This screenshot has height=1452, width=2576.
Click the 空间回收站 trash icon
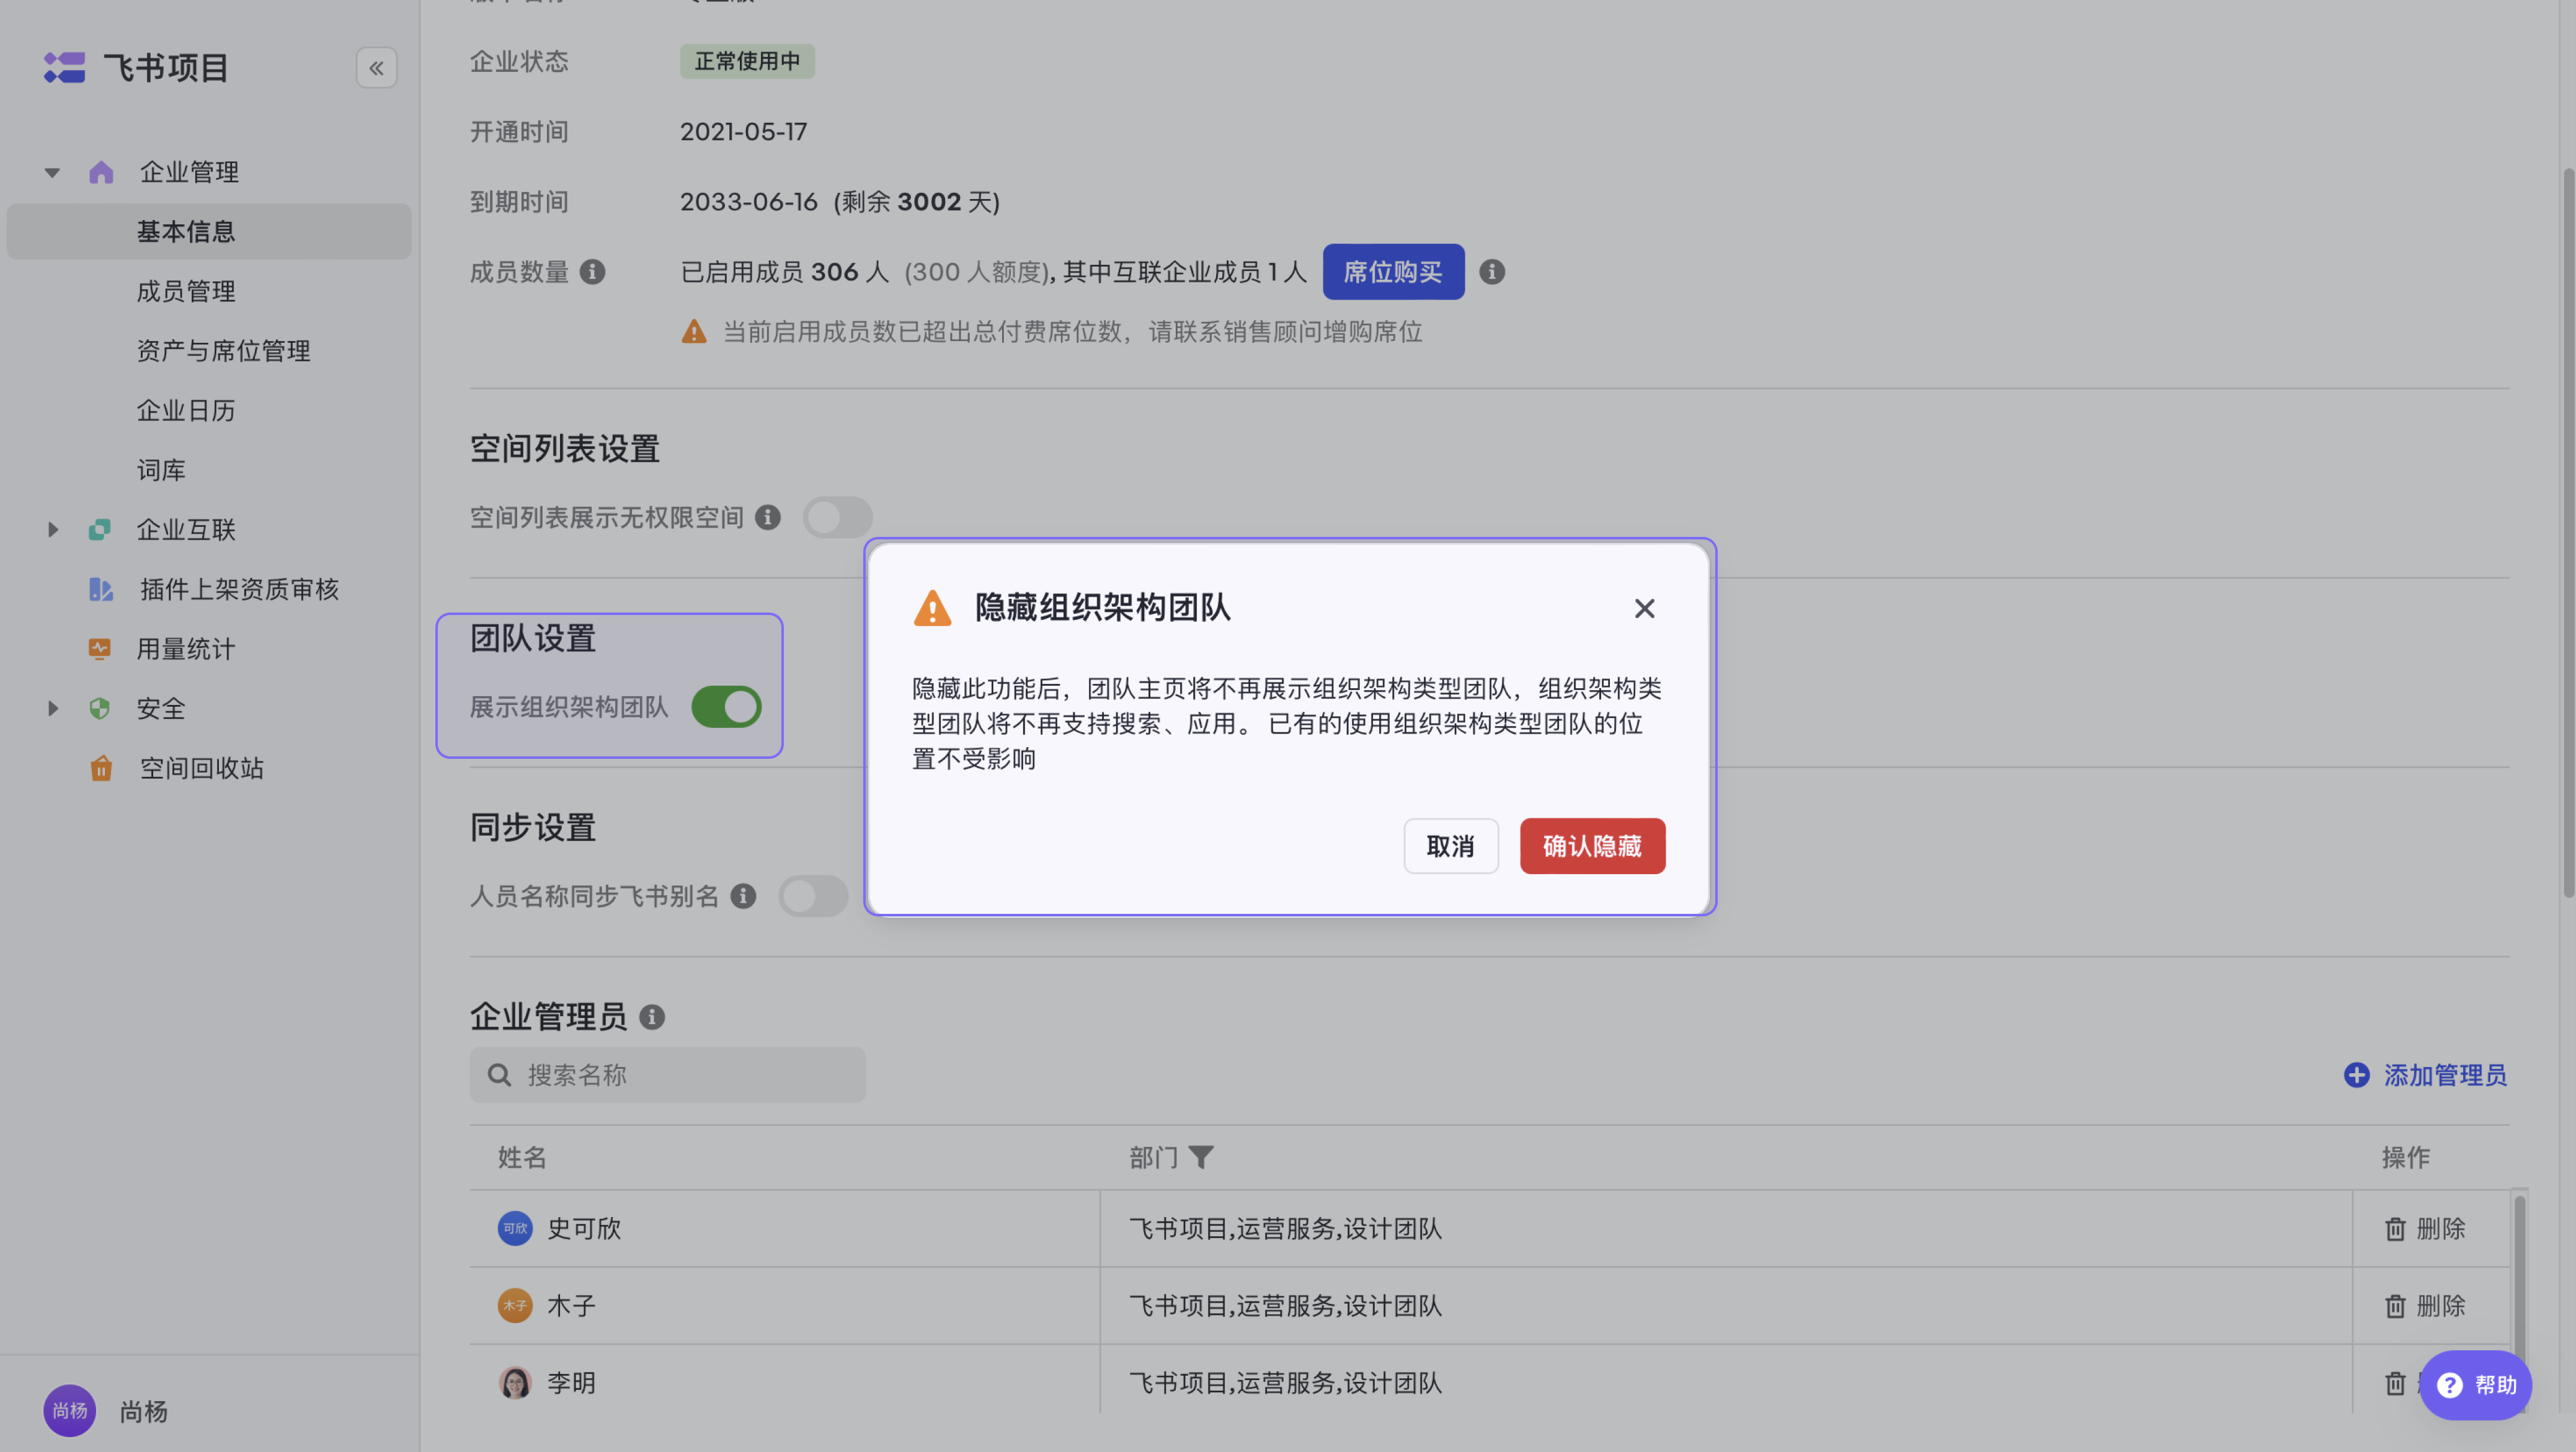pos(100,768)
